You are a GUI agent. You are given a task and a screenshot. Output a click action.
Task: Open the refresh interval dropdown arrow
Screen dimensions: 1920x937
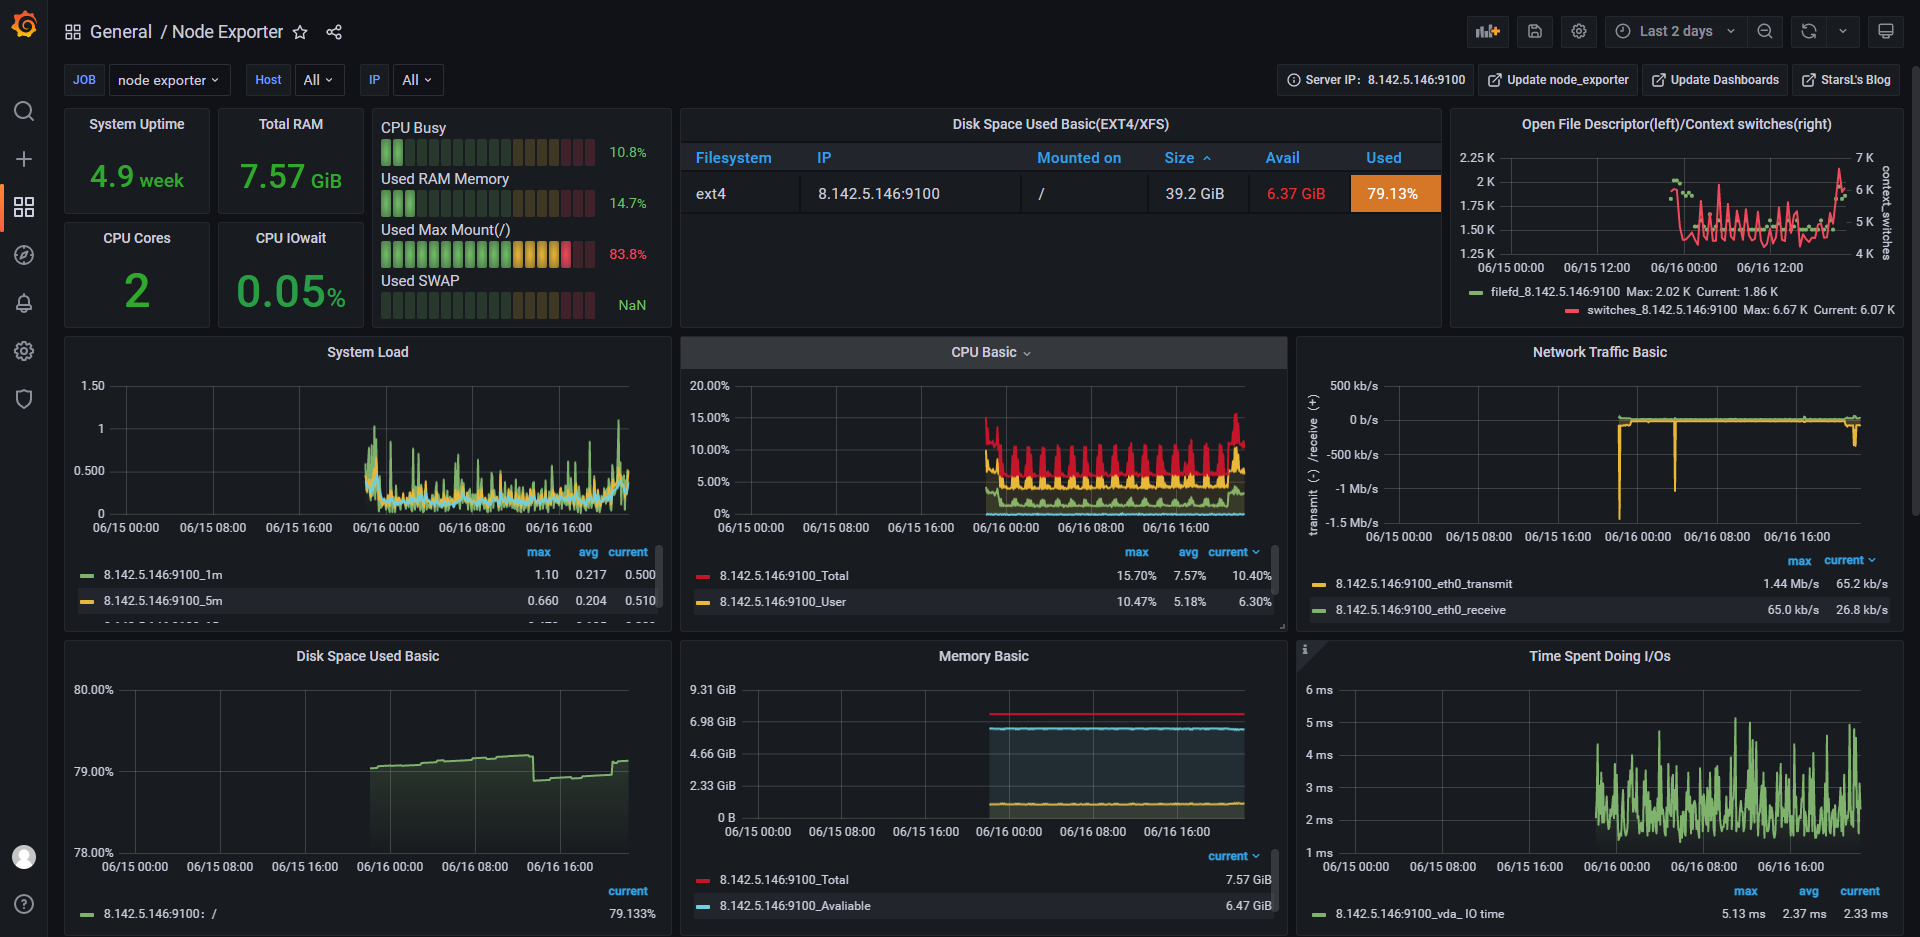tap(1843, 31)
